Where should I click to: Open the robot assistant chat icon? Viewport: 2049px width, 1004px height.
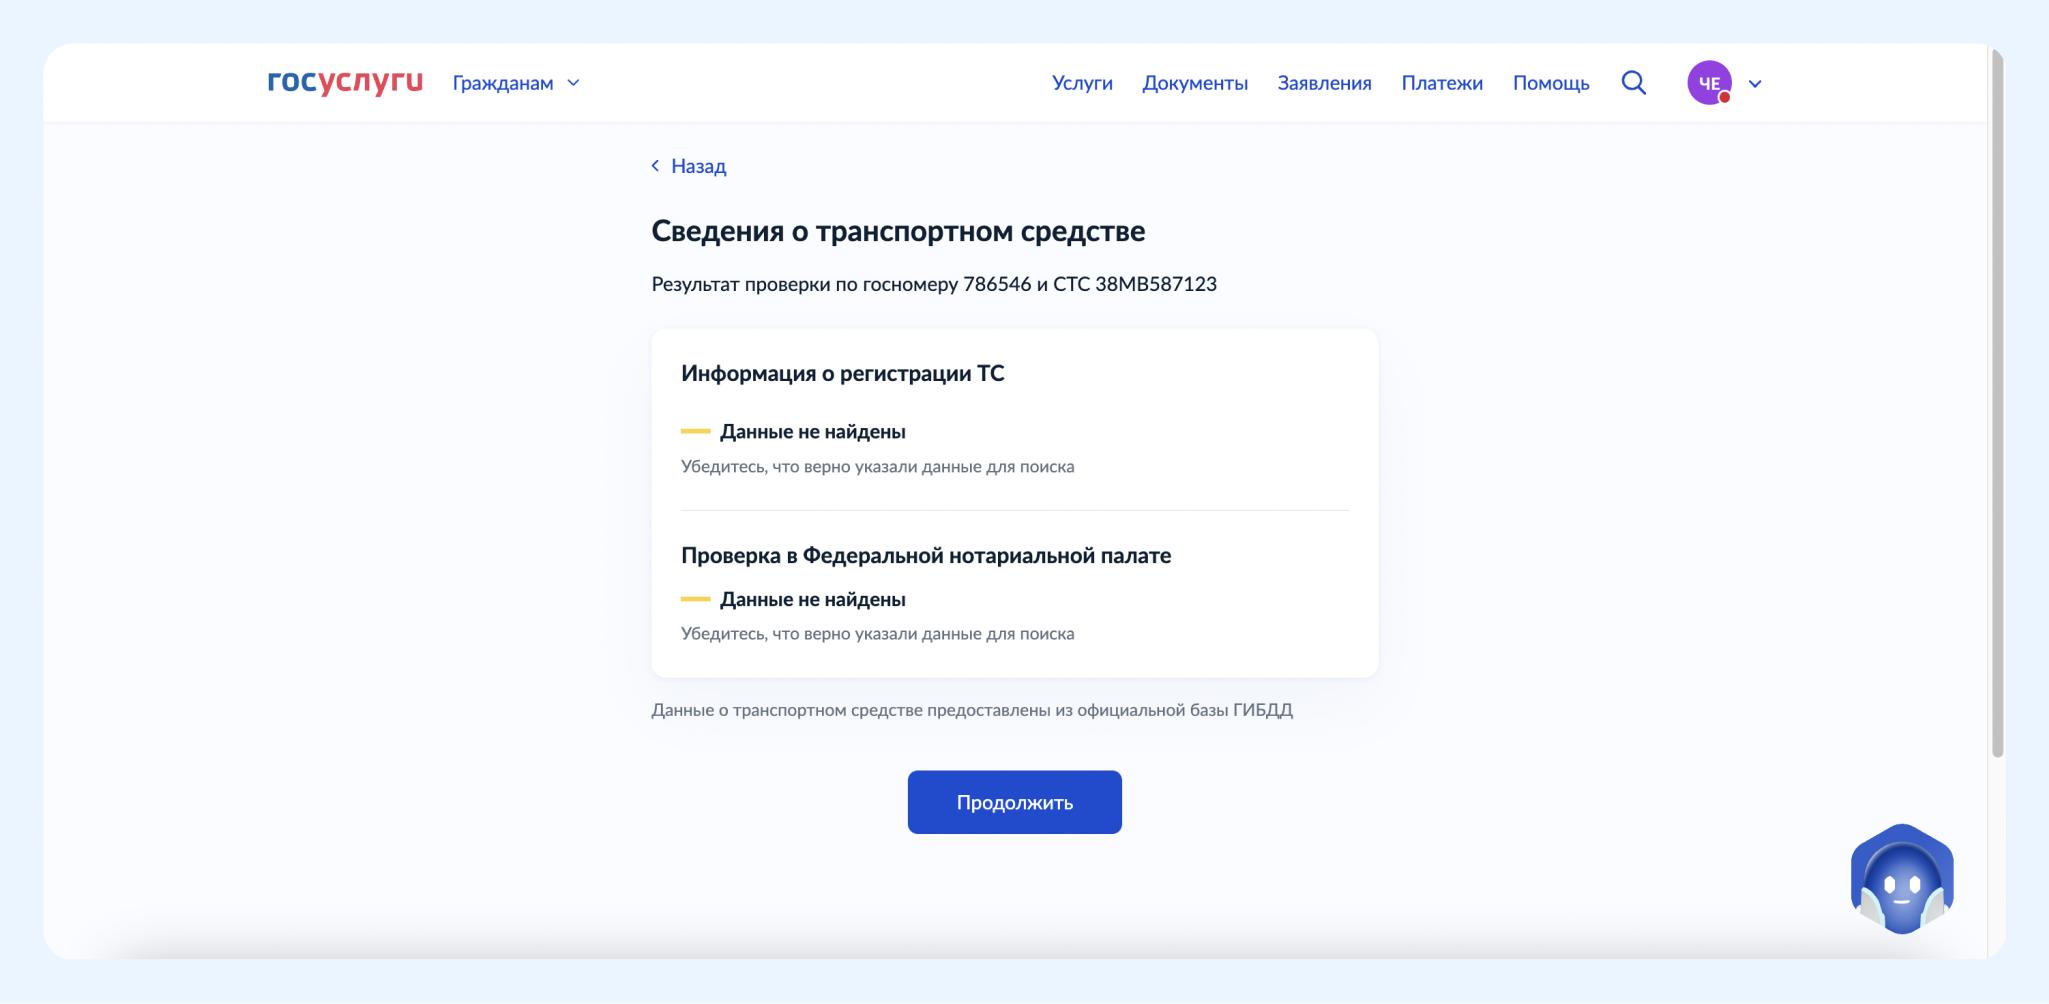(x=1901, y=879)
